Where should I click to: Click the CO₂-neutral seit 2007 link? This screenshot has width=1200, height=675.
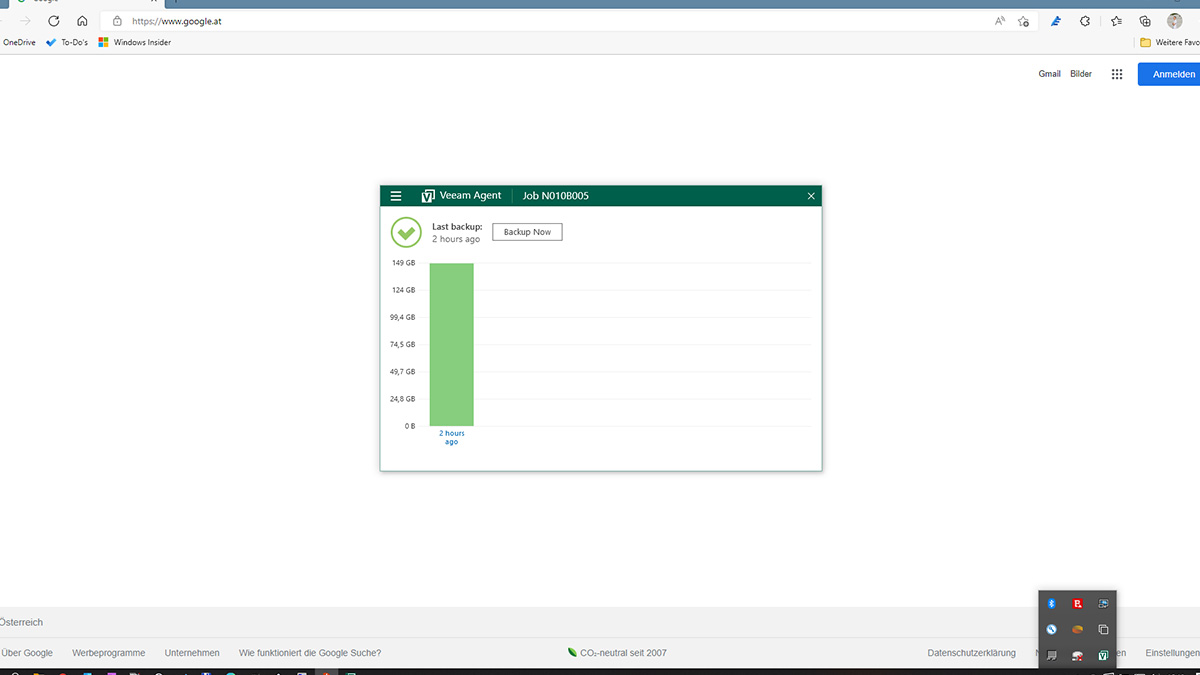[617, 653]
